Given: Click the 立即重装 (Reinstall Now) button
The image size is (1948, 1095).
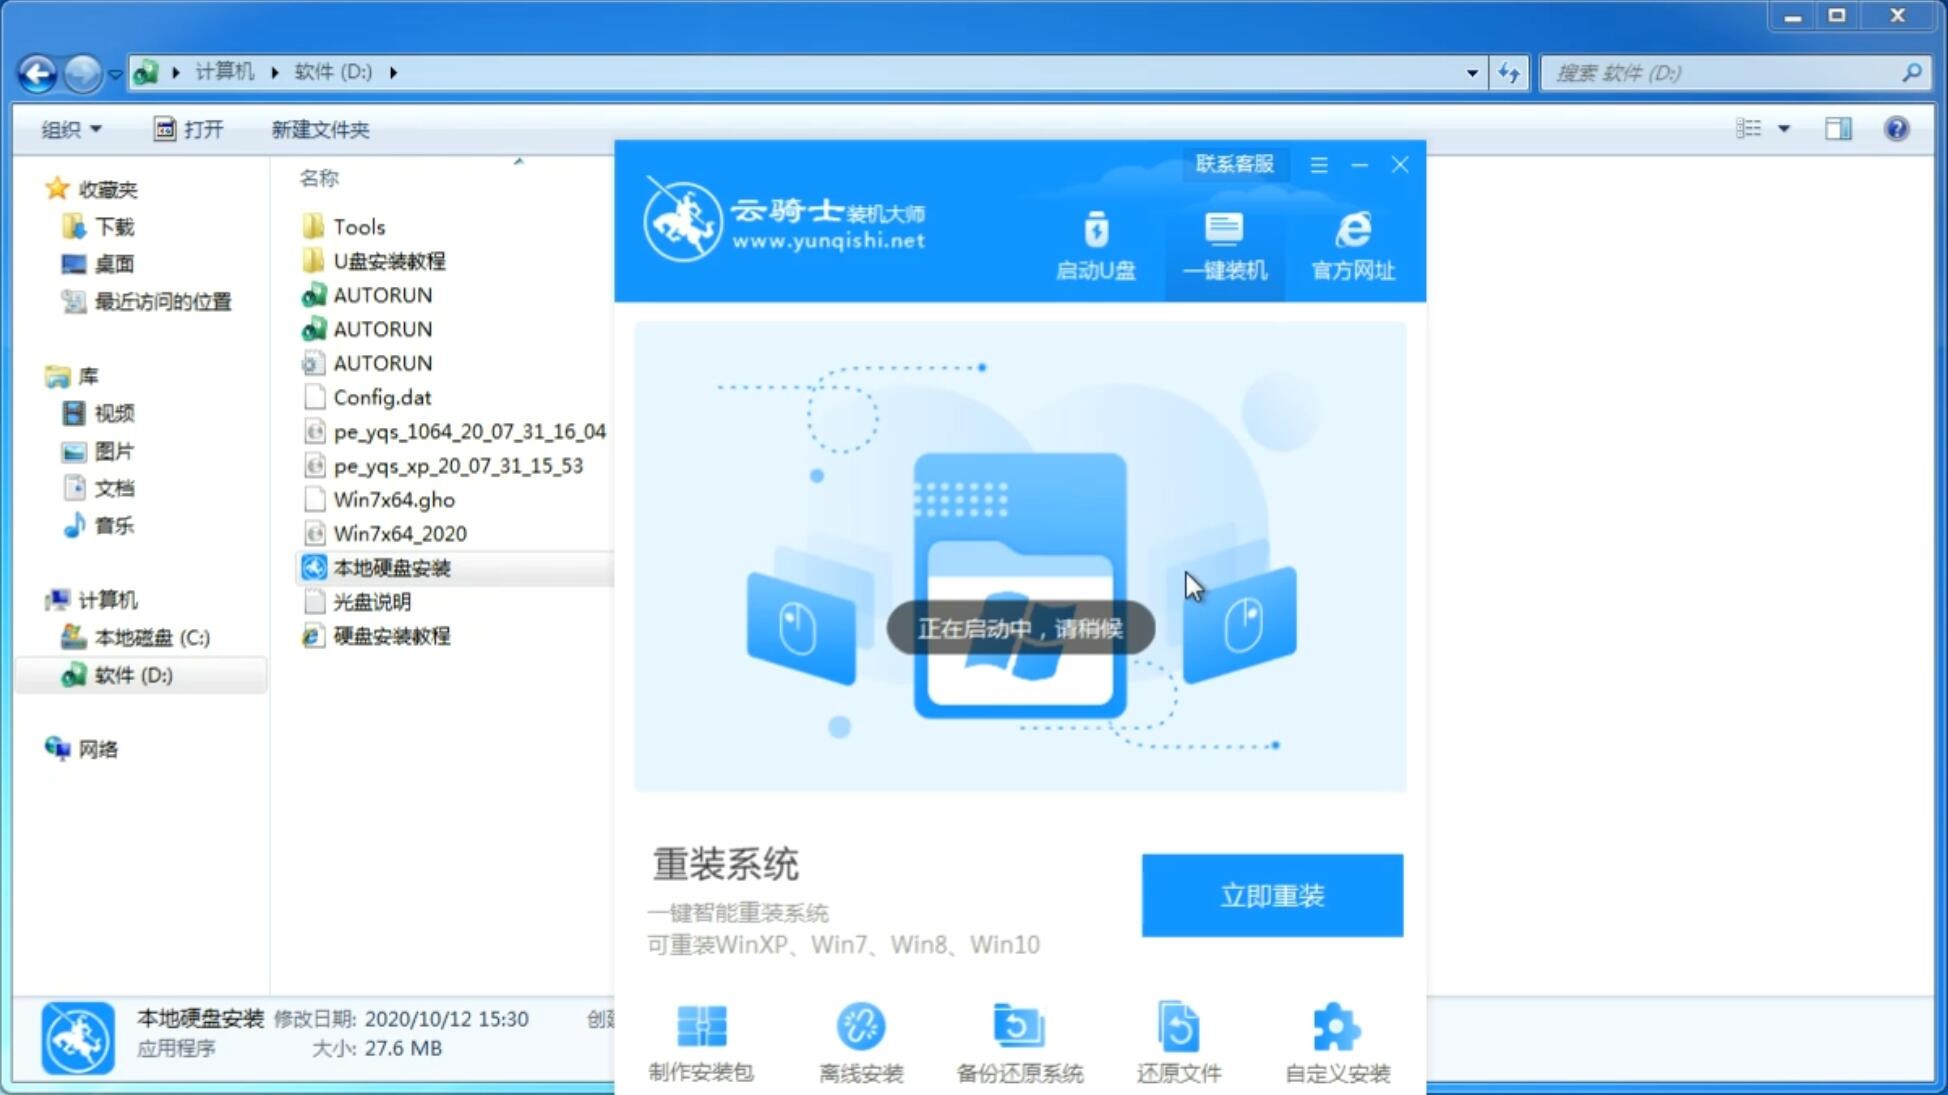Looking at the screenshot, I should [x=1272, y=896].
